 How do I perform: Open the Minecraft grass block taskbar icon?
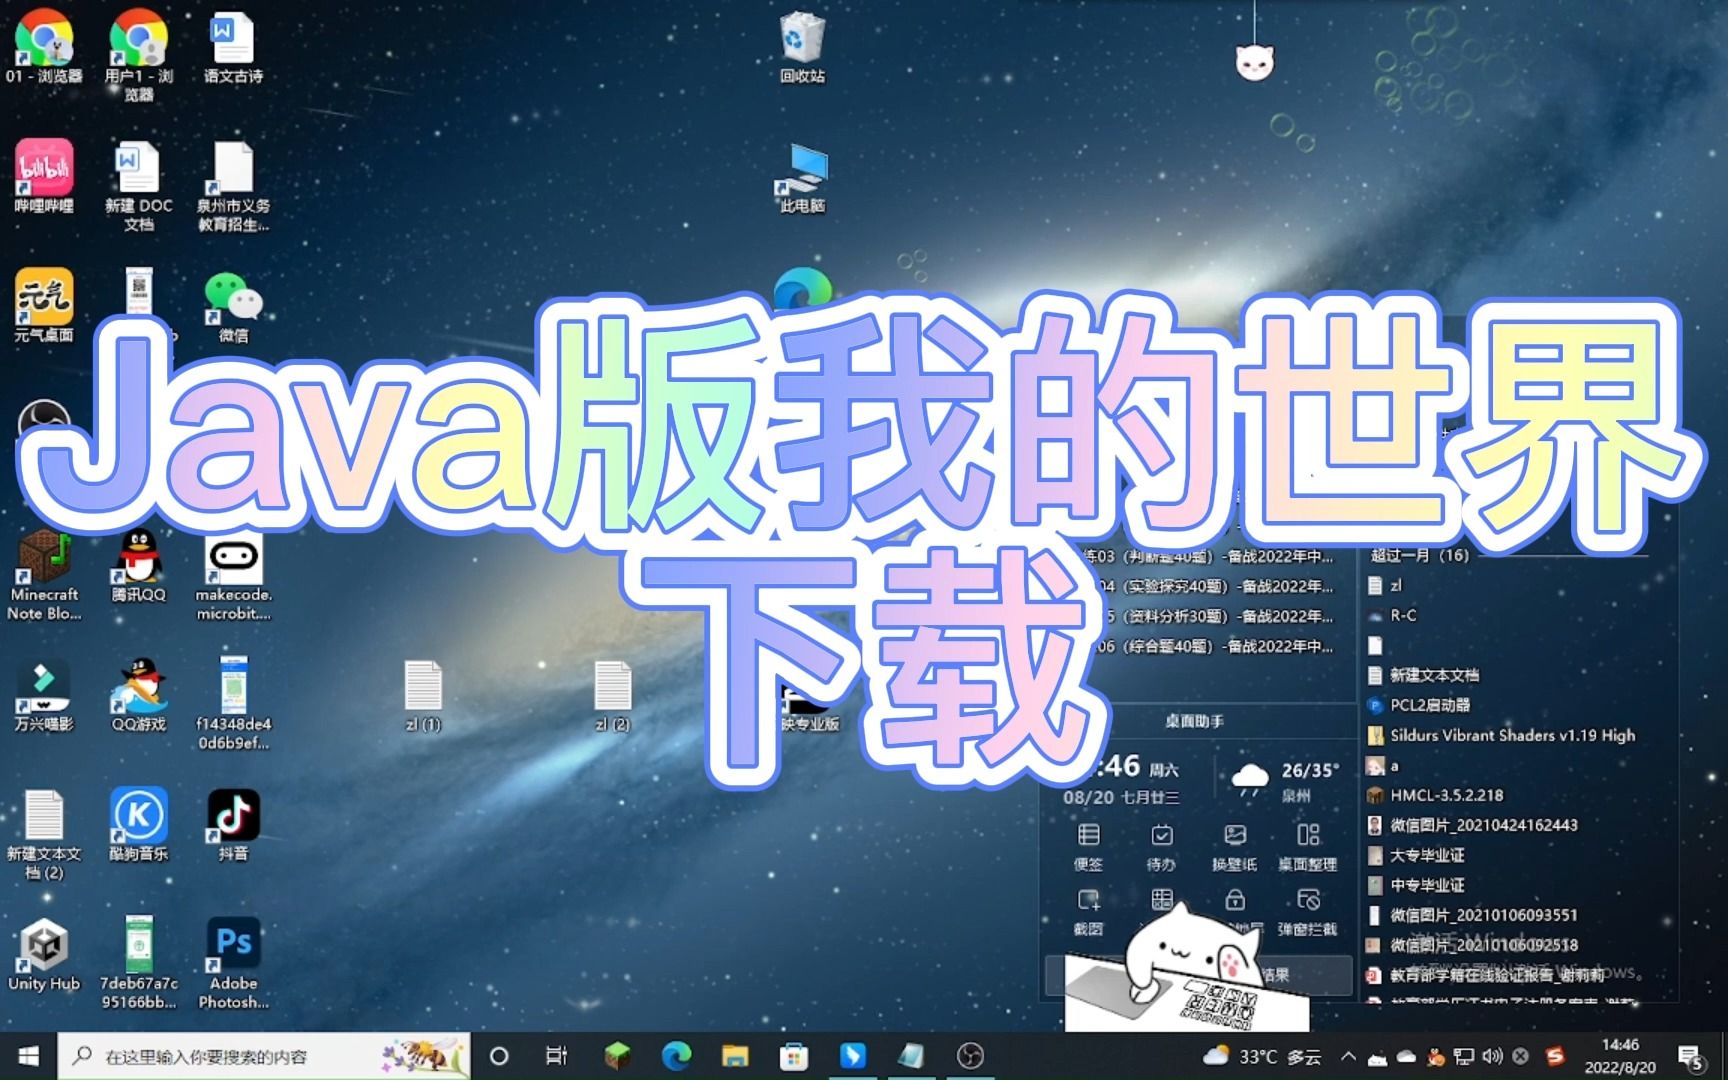(617, 1056)
